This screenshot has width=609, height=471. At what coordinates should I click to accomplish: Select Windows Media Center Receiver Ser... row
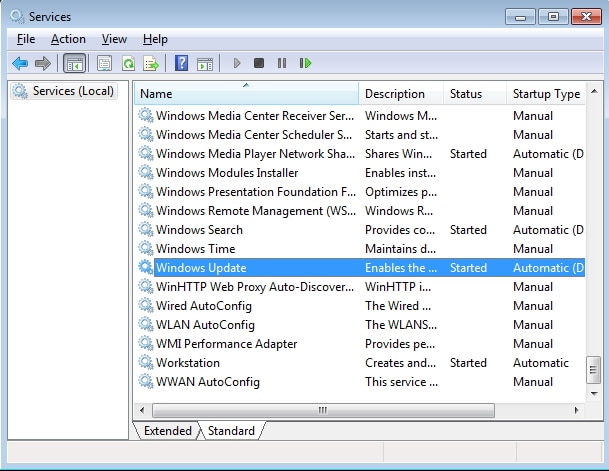click(360, 115)
